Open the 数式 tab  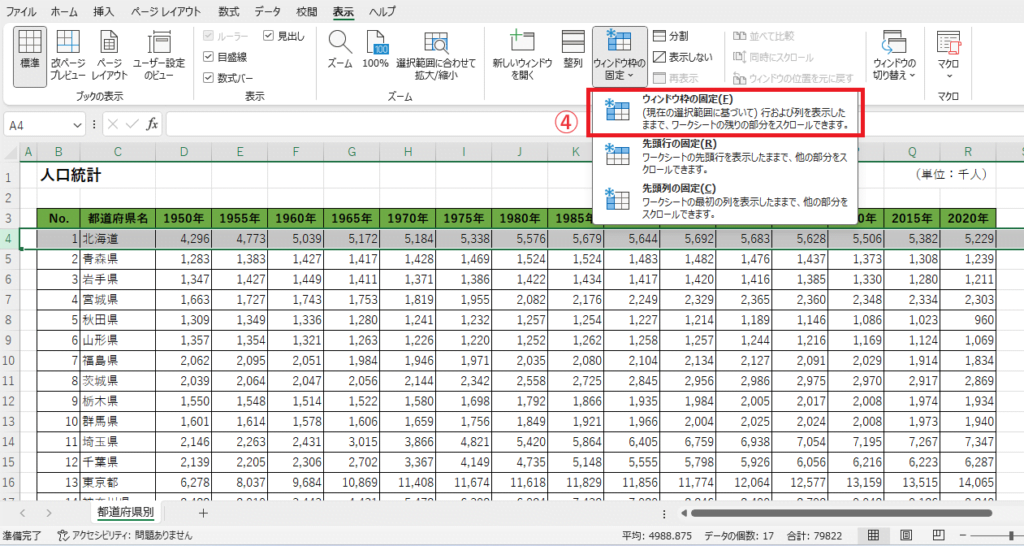point(229,12)
